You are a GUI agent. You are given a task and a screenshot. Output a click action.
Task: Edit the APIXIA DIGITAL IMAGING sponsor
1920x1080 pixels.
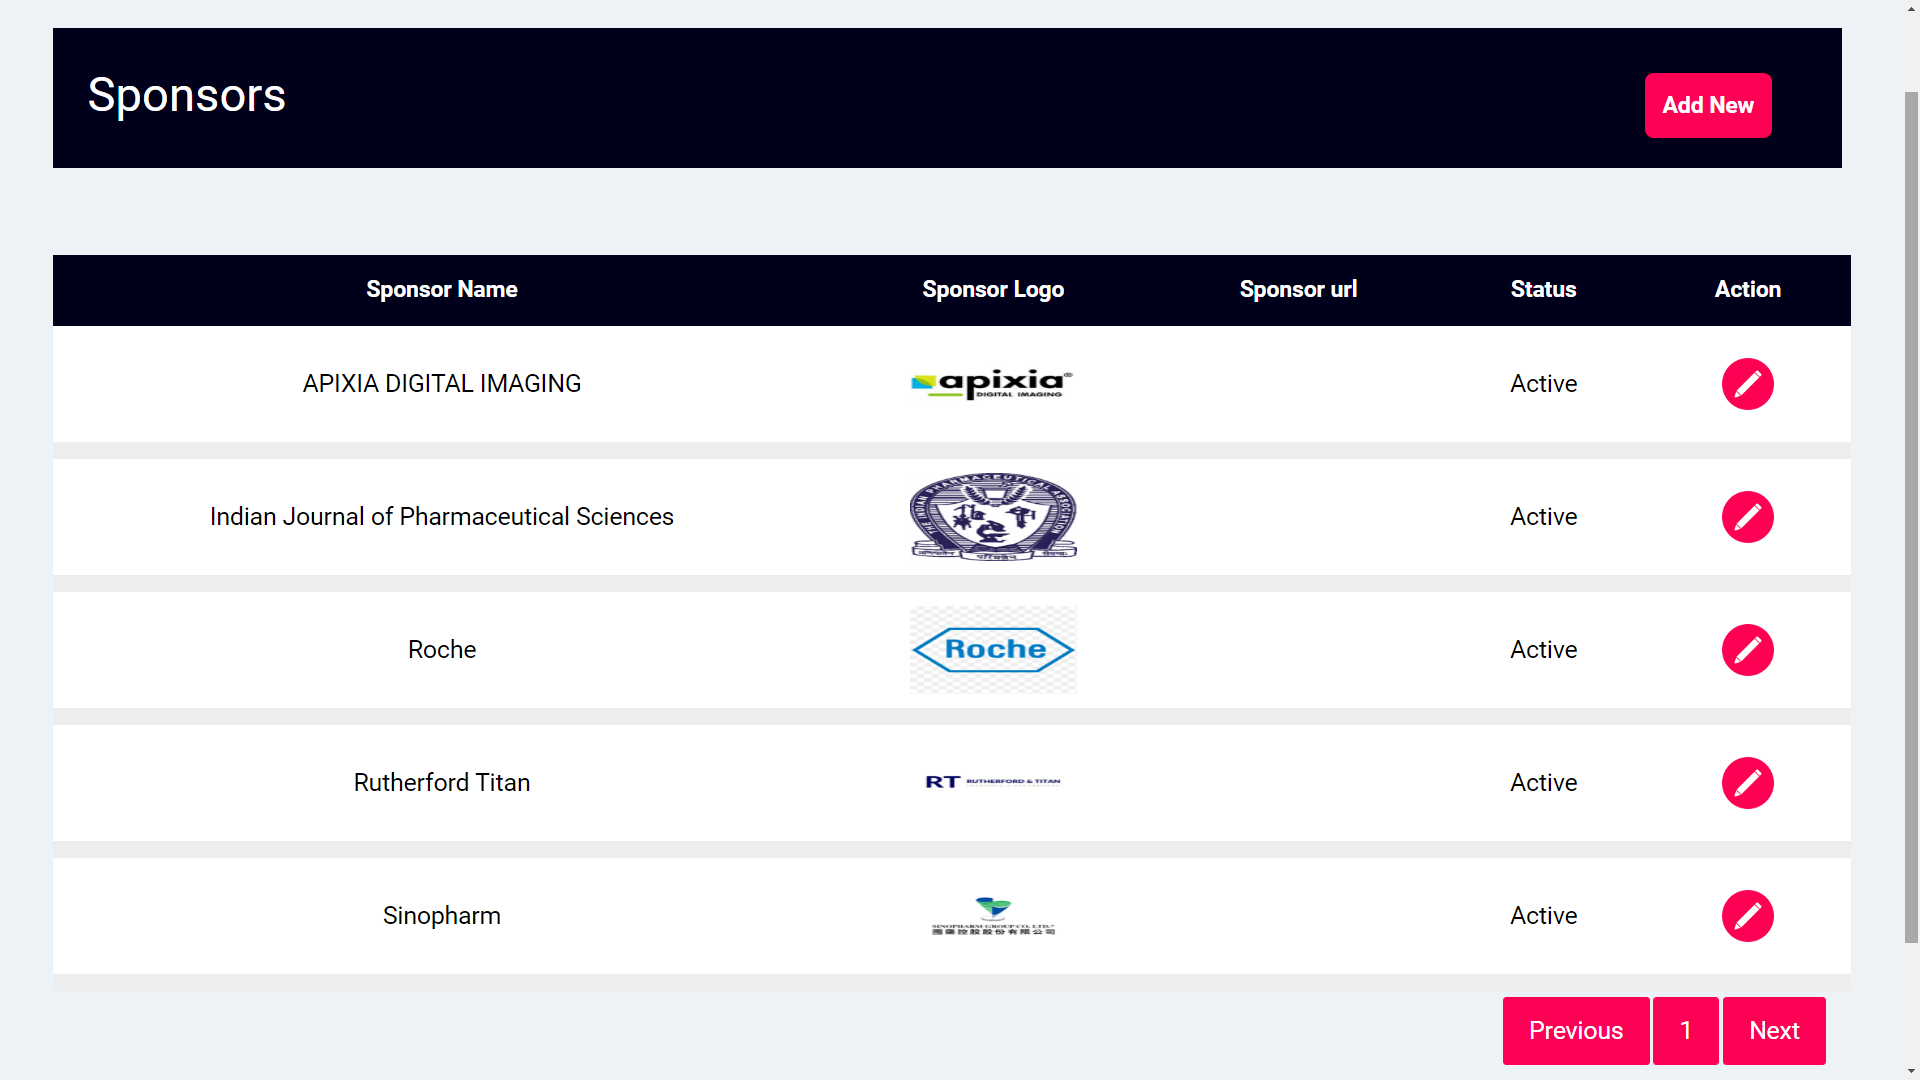[x=1747, y=384]
